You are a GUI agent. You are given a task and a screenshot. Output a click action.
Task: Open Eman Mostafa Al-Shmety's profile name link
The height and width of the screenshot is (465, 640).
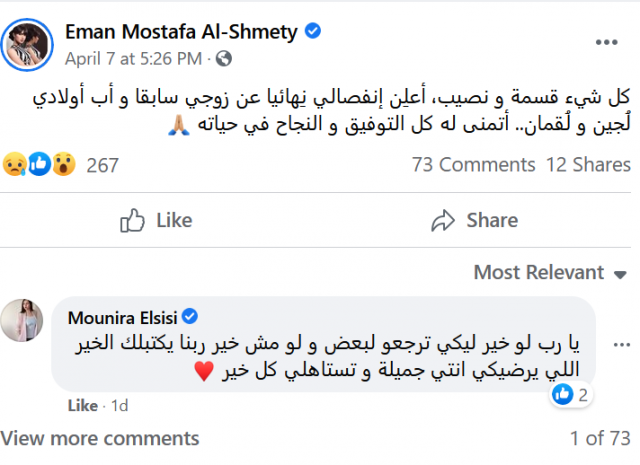[181, 32]
